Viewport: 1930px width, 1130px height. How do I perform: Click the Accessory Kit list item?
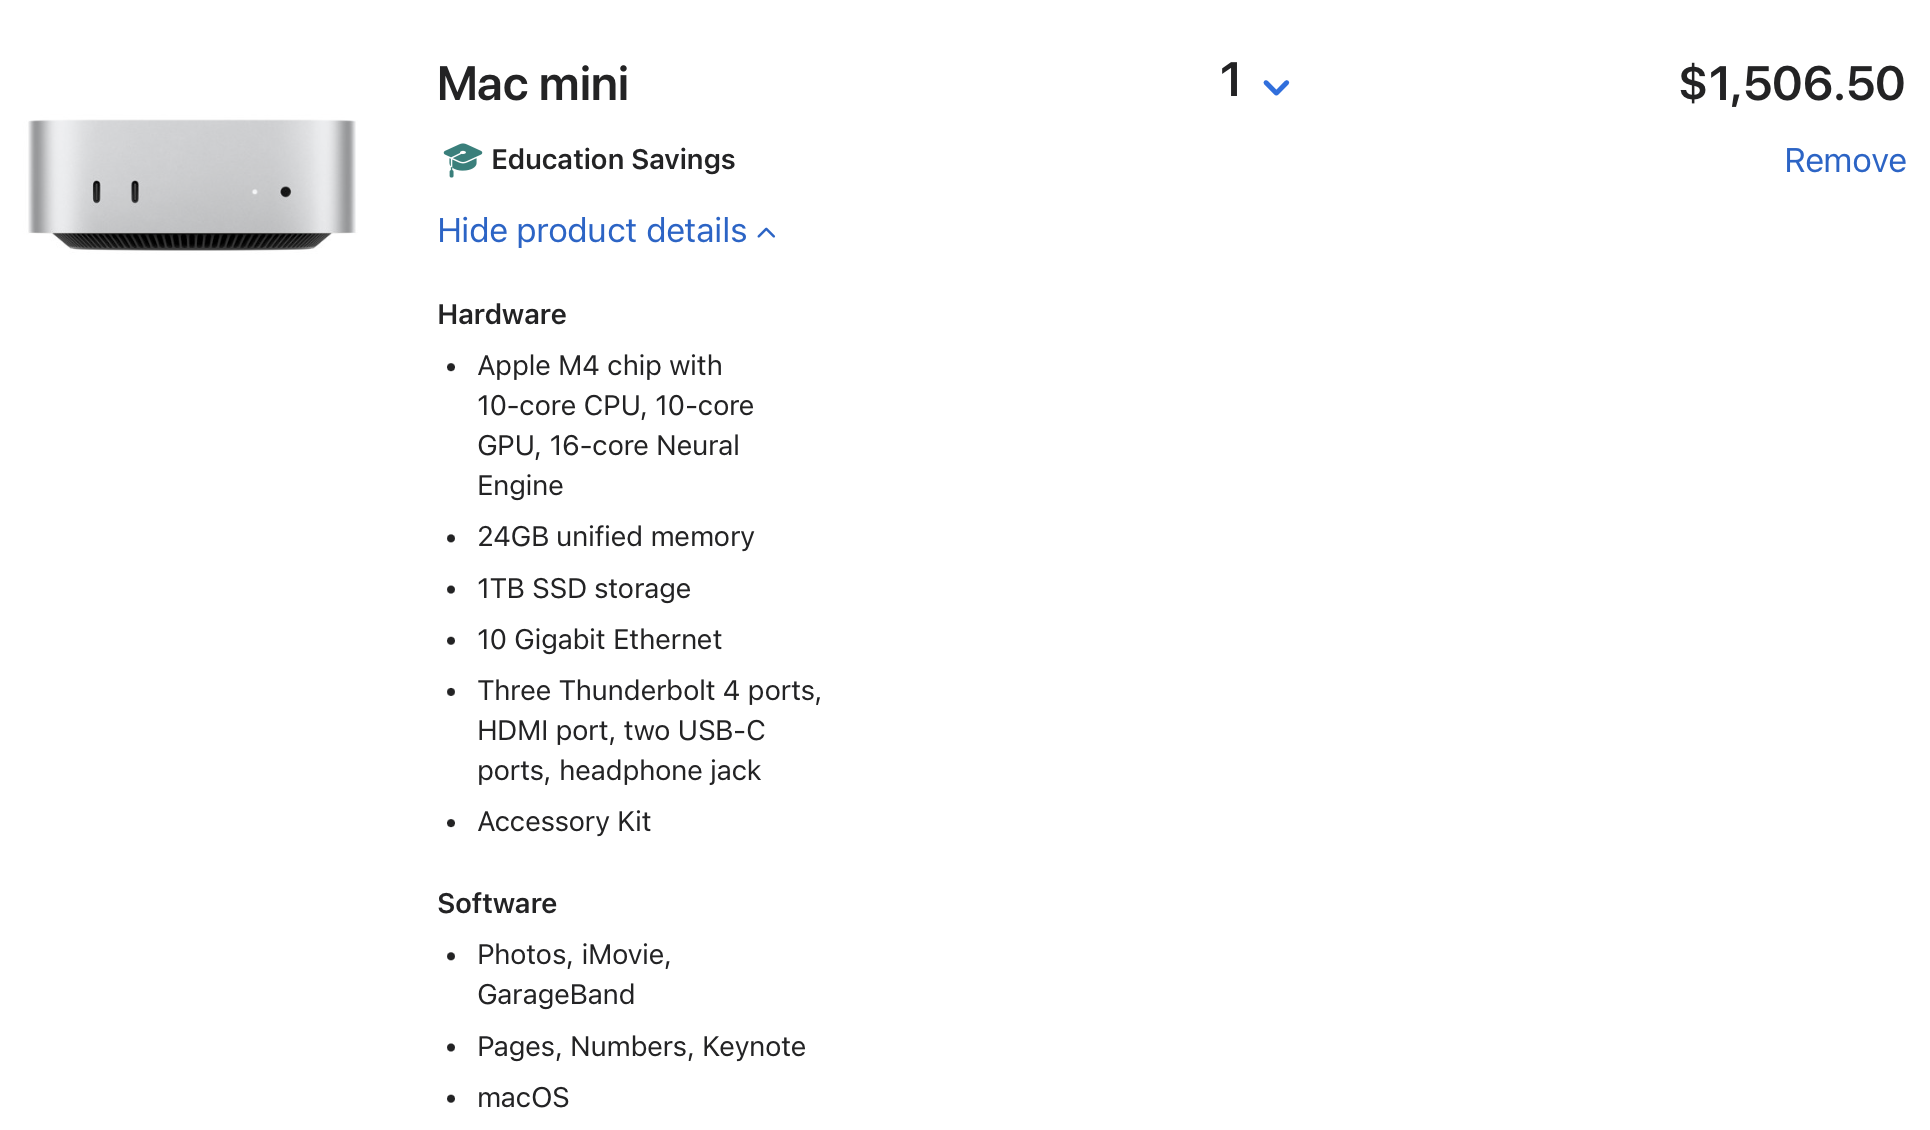[564, 822]
